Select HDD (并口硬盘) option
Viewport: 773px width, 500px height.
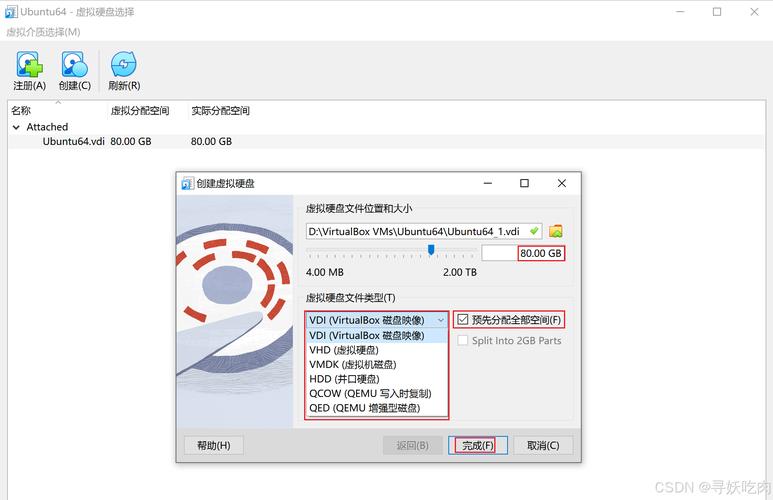coord(377,379)
